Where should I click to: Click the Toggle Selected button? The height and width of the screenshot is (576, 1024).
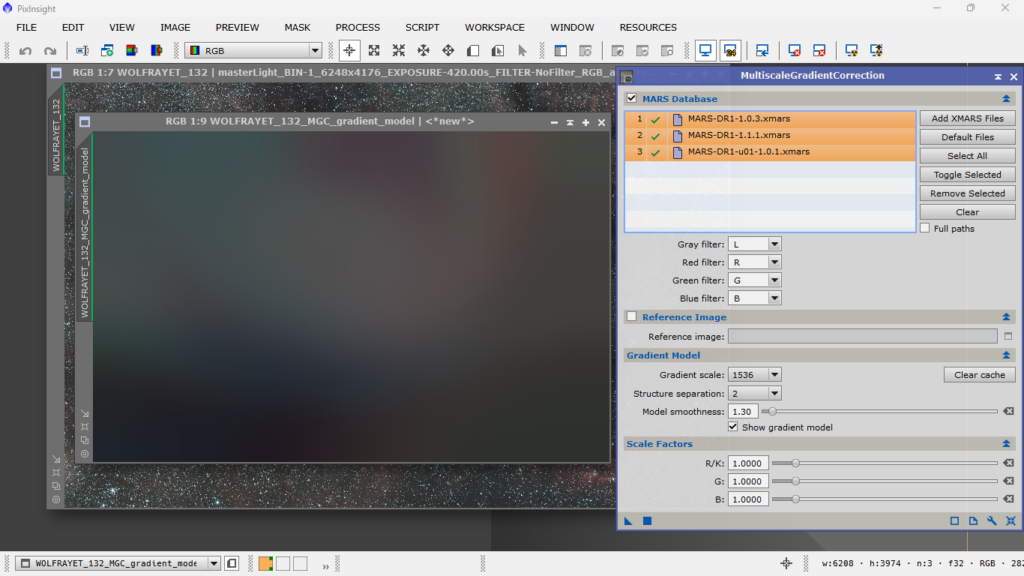pos(967,174)
